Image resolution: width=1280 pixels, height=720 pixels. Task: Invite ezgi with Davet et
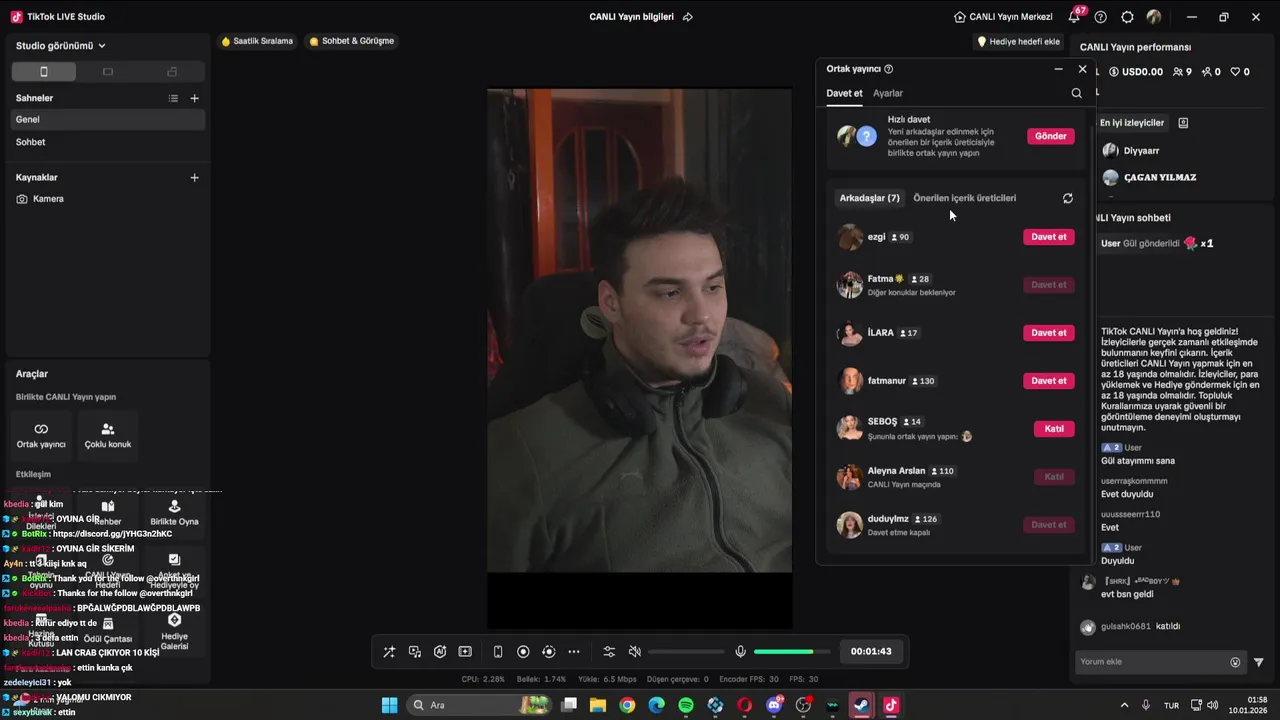coord(1049,237)
